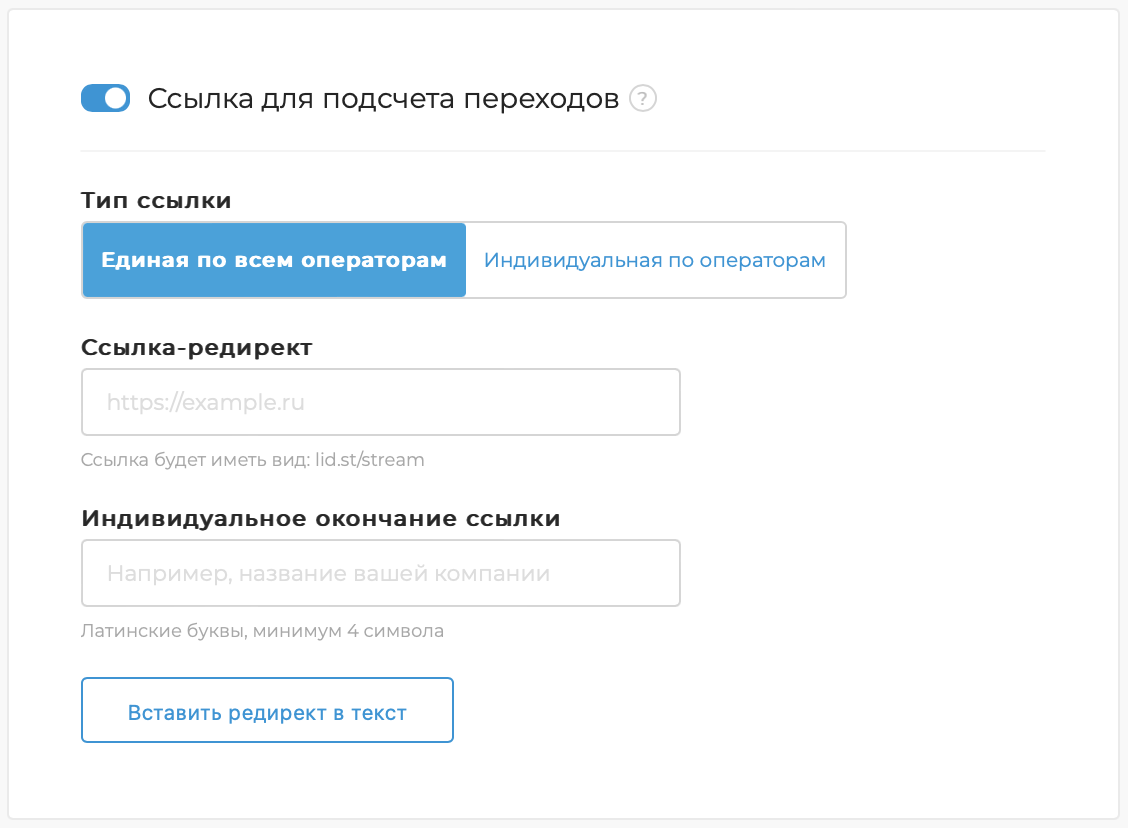The height and width of the screenshot is (828, 1128).
Task: Click the 'Тип ссылки' section label
Action: [x=155, y=200]
